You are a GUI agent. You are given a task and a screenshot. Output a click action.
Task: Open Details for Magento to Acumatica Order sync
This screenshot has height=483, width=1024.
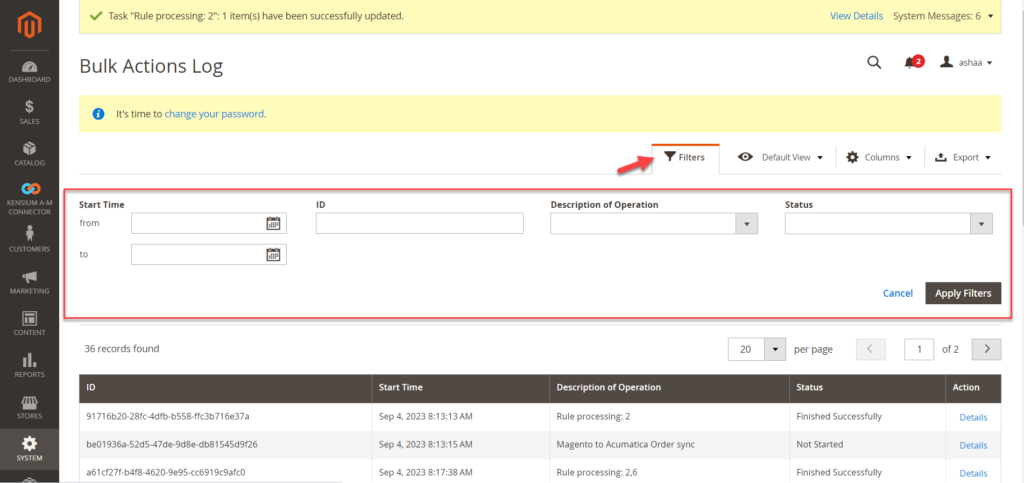click(x=973, y=445)
